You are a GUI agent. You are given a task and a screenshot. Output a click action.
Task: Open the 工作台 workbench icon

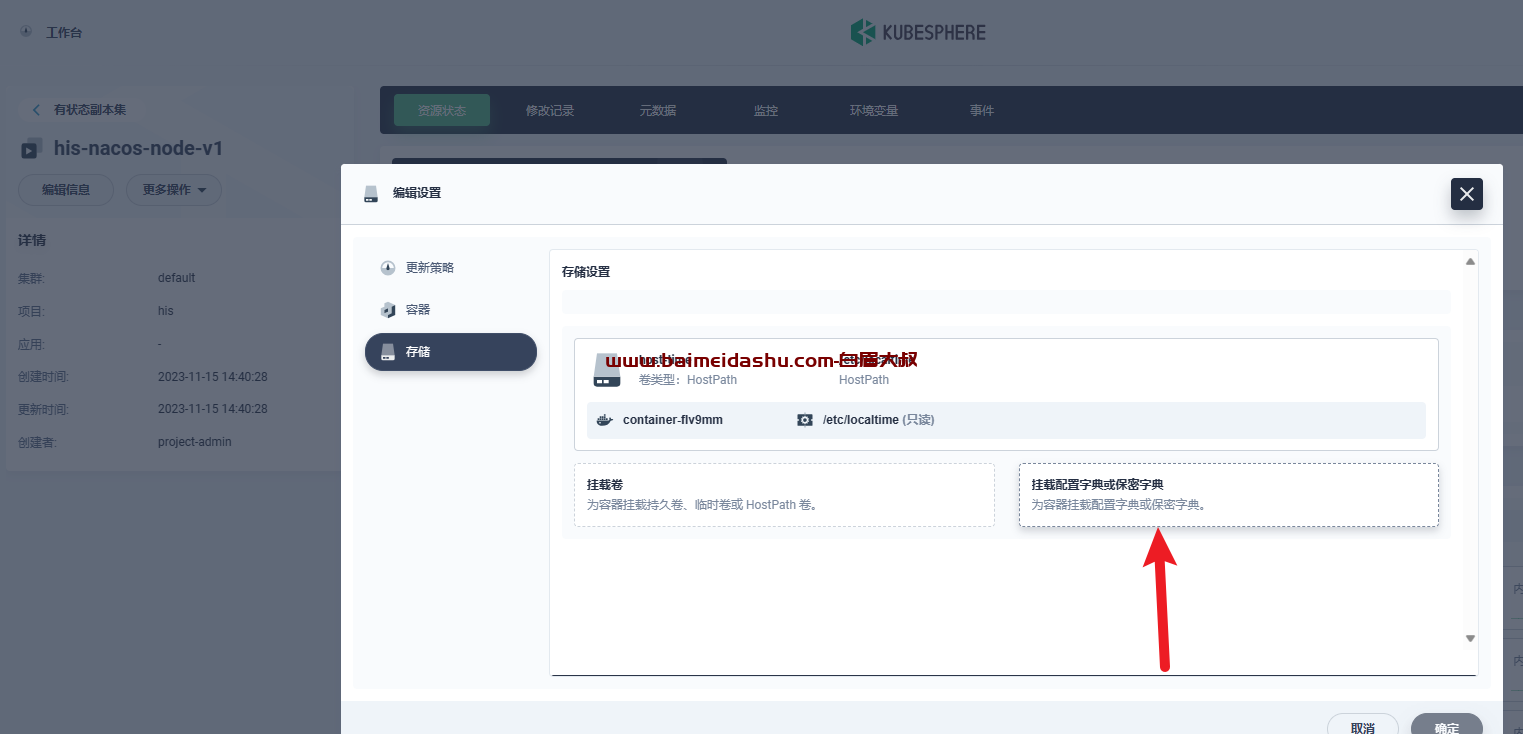(x=25, y=32)
